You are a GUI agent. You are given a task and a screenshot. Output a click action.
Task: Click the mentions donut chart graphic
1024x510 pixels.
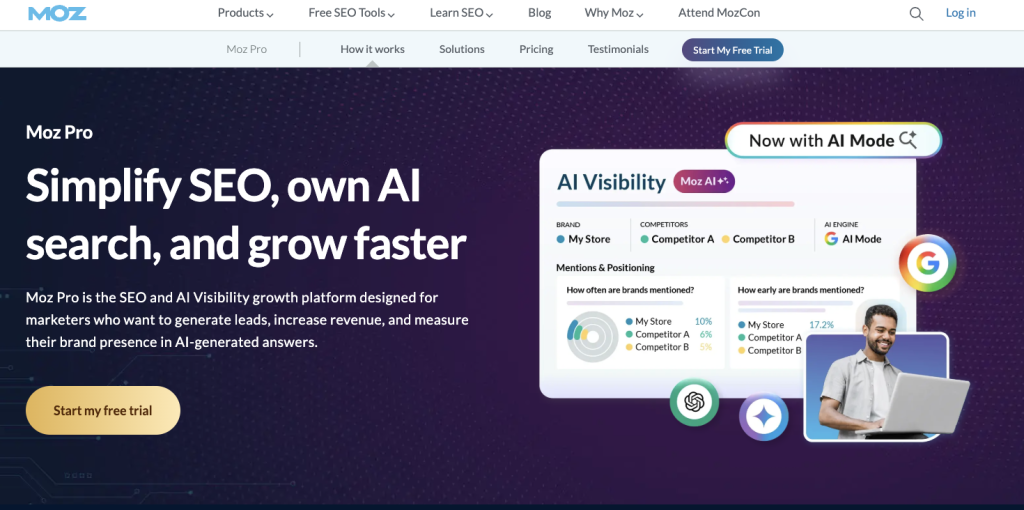pos(592,336)
